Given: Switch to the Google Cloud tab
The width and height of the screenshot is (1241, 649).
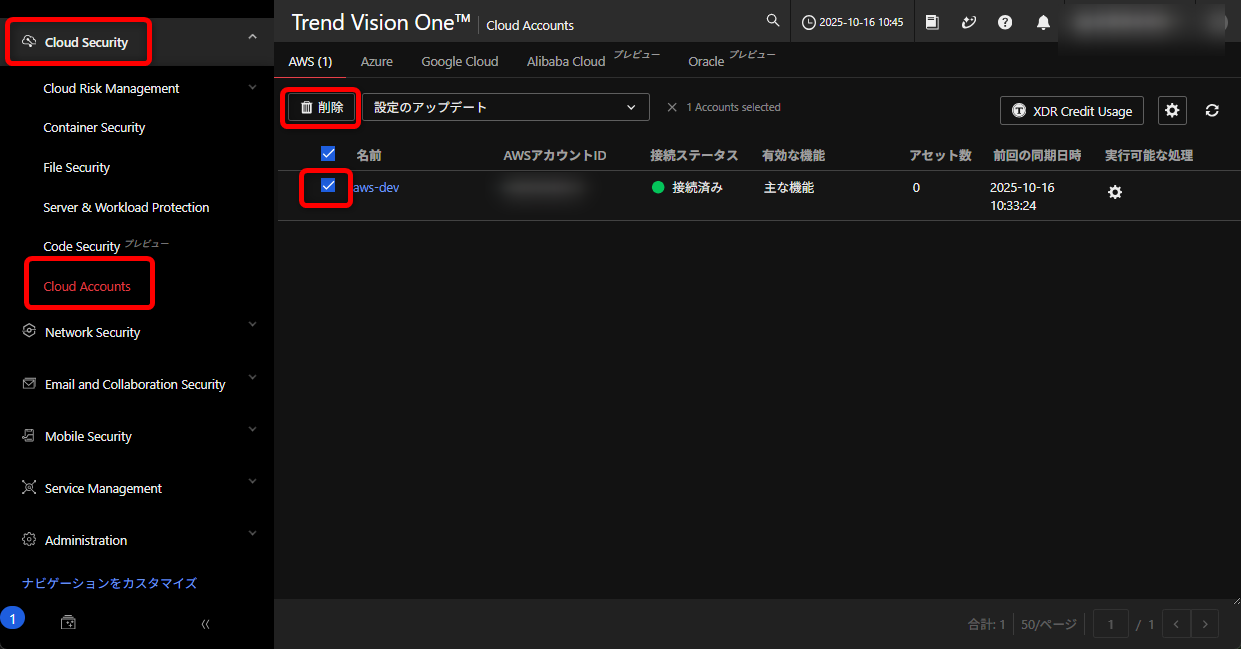Looking at the screenshot, I should point(460,61).
